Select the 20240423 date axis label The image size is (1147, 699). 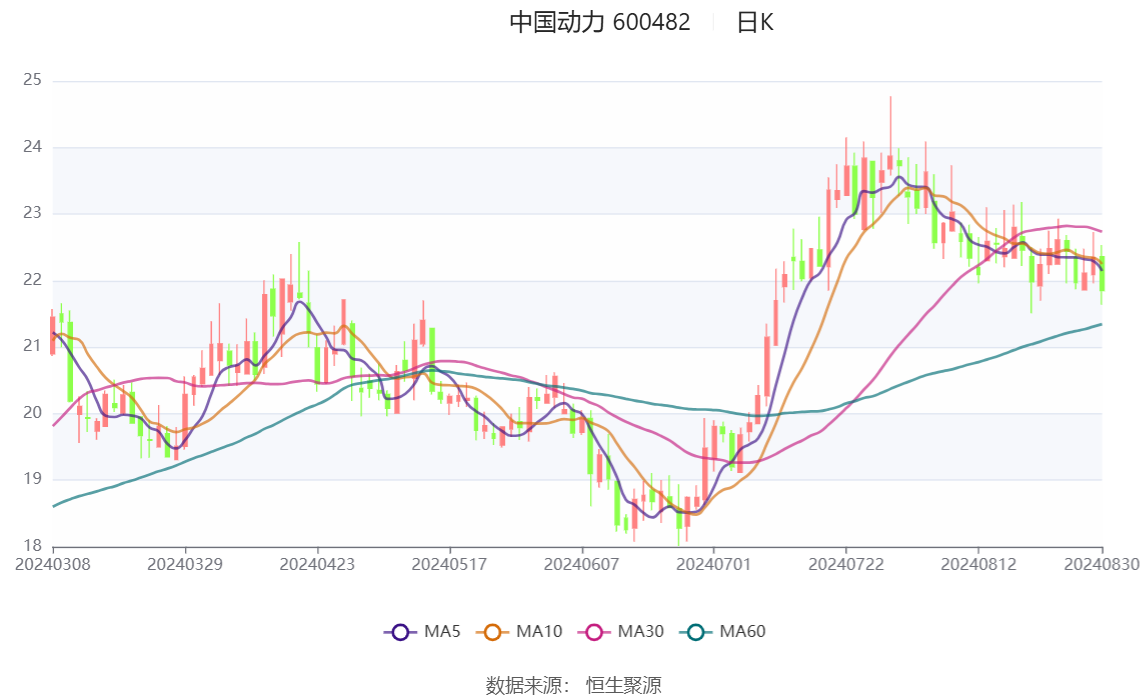[x=317, y=564]
